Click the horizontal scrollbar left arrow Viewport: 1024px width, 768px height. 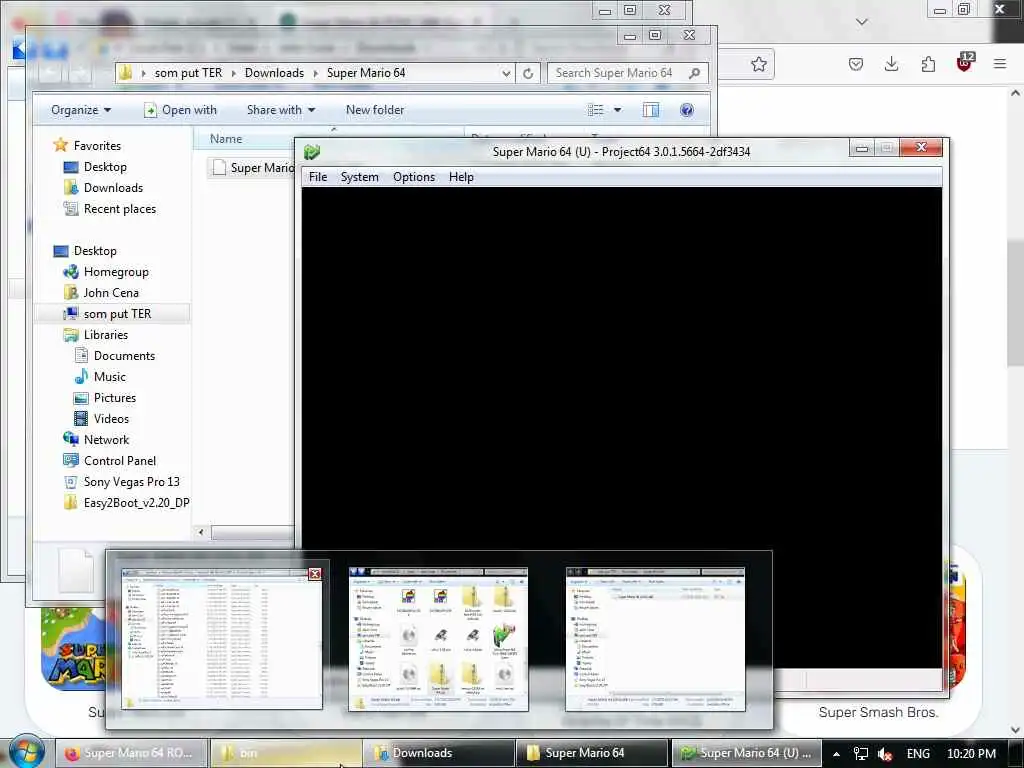pyautogui.click(x=201, y=532)
